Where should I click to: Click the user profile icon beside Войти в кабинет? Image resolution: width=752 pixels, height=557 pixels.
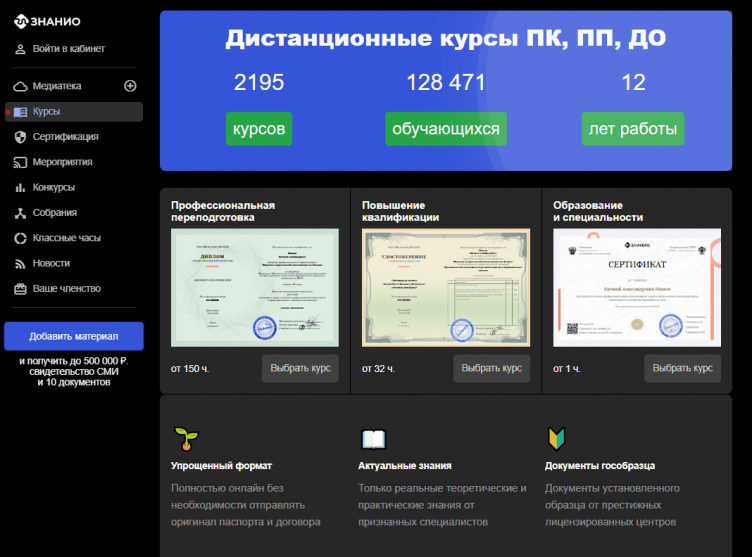pyautogui.click(x=20, y=49)
